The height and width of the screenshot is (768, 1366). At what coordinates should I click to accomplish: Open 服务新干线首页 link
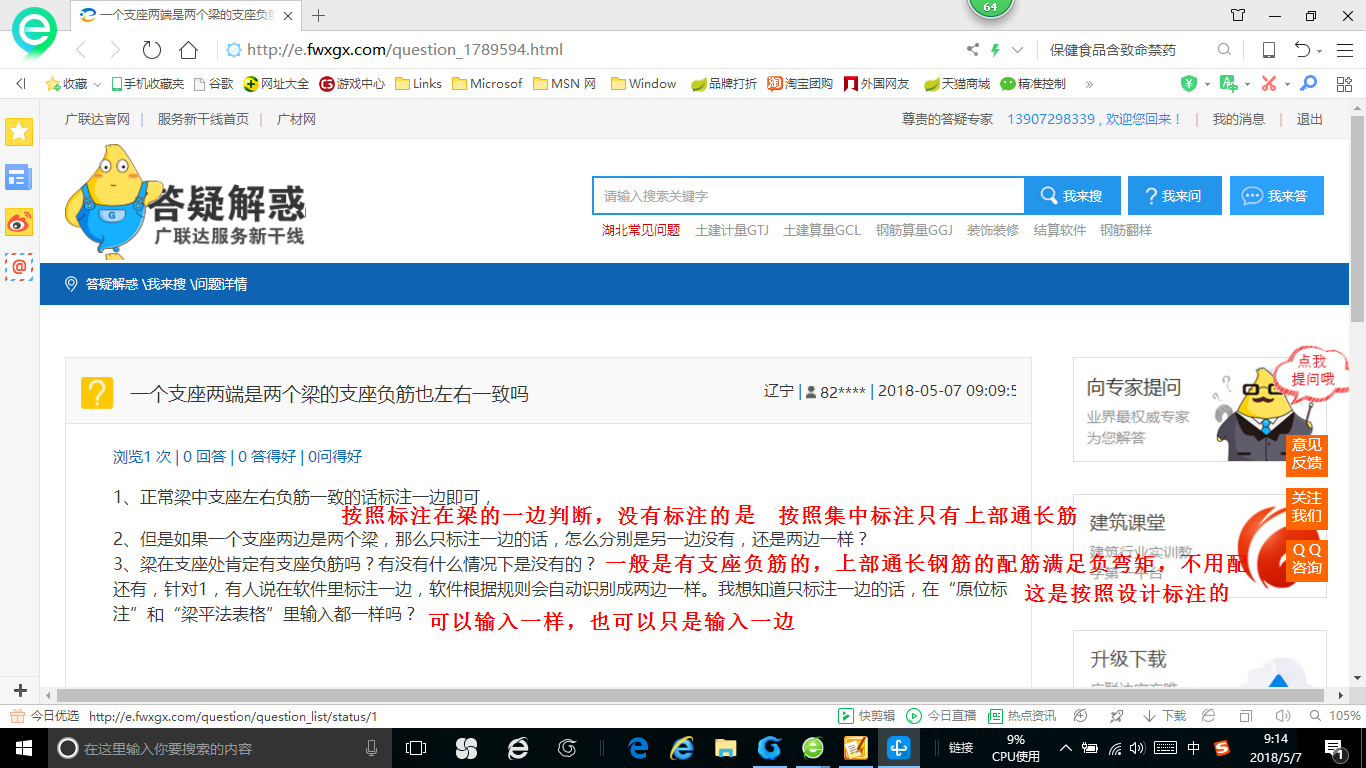pyautogui.click(x=203, y=119)
